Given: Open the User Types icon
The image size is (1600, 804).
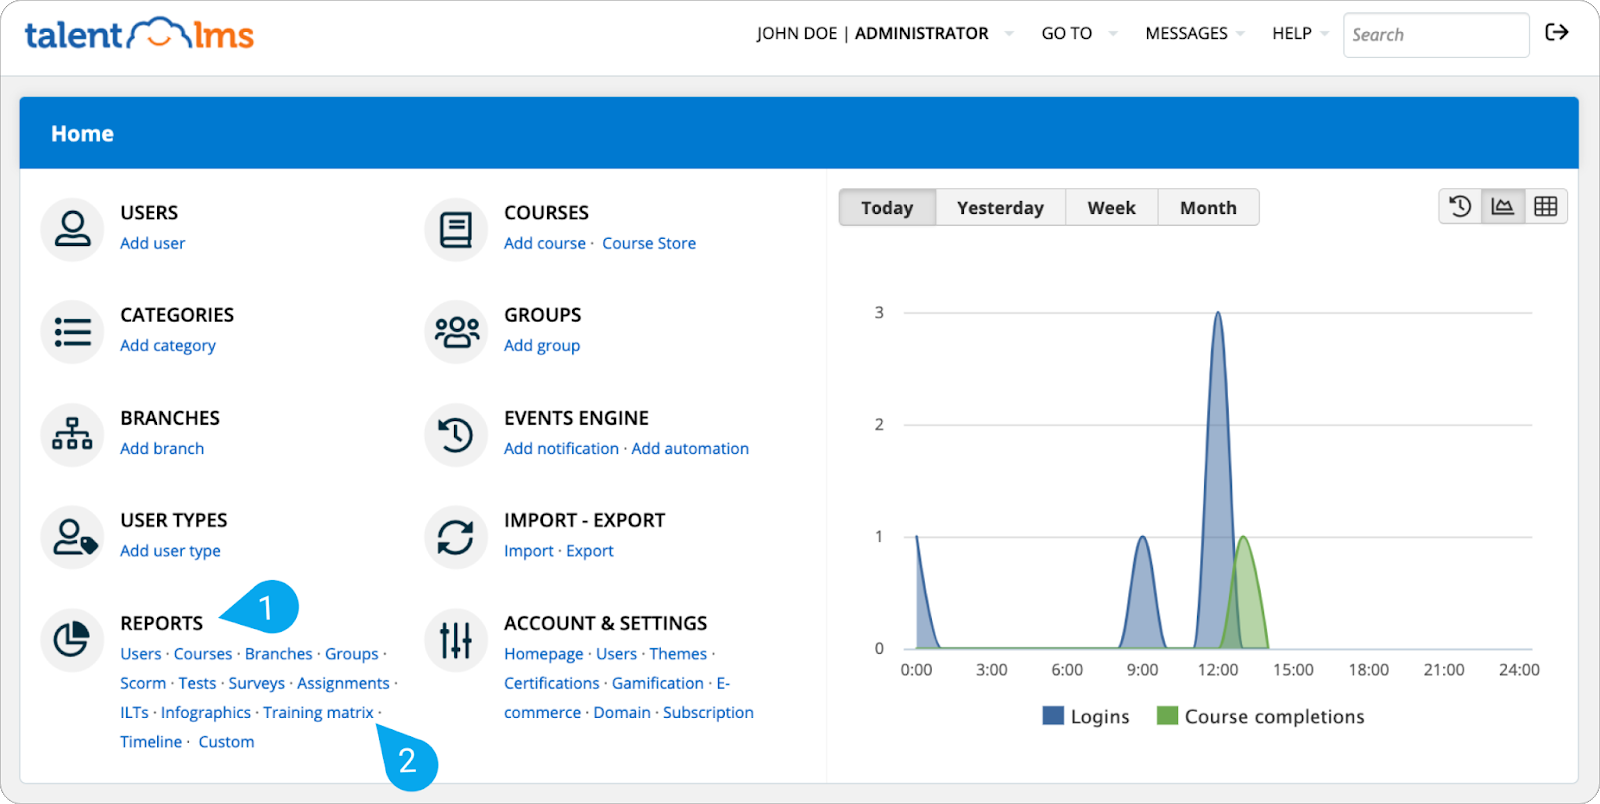Looking at the screenshot, I should (72, 537).
